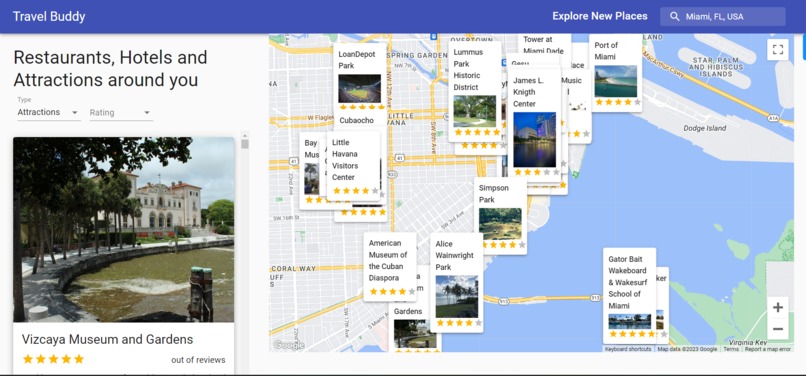Image resolution: width=806 pixels, height=376 pixels.
Task: Click the Cubaocho map card
Action: [x=356, y=120]
